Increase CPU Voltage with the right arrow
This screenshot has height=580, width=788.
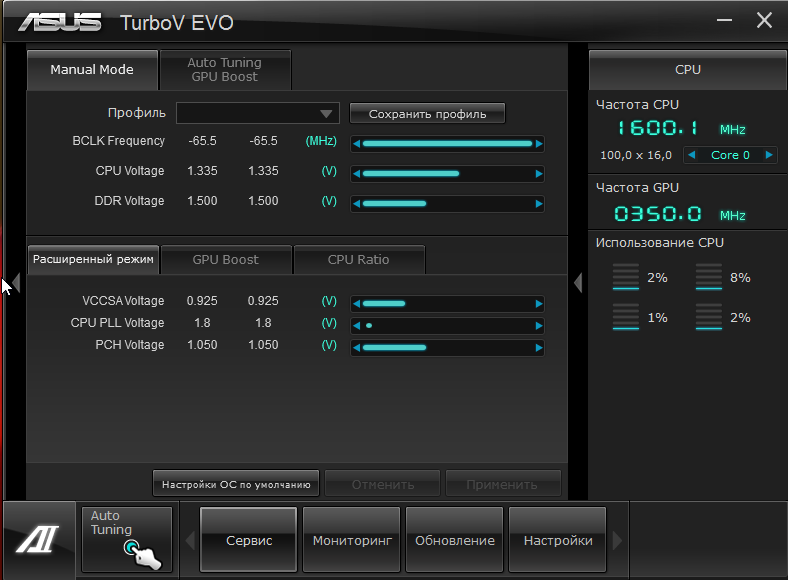(539, 174)
